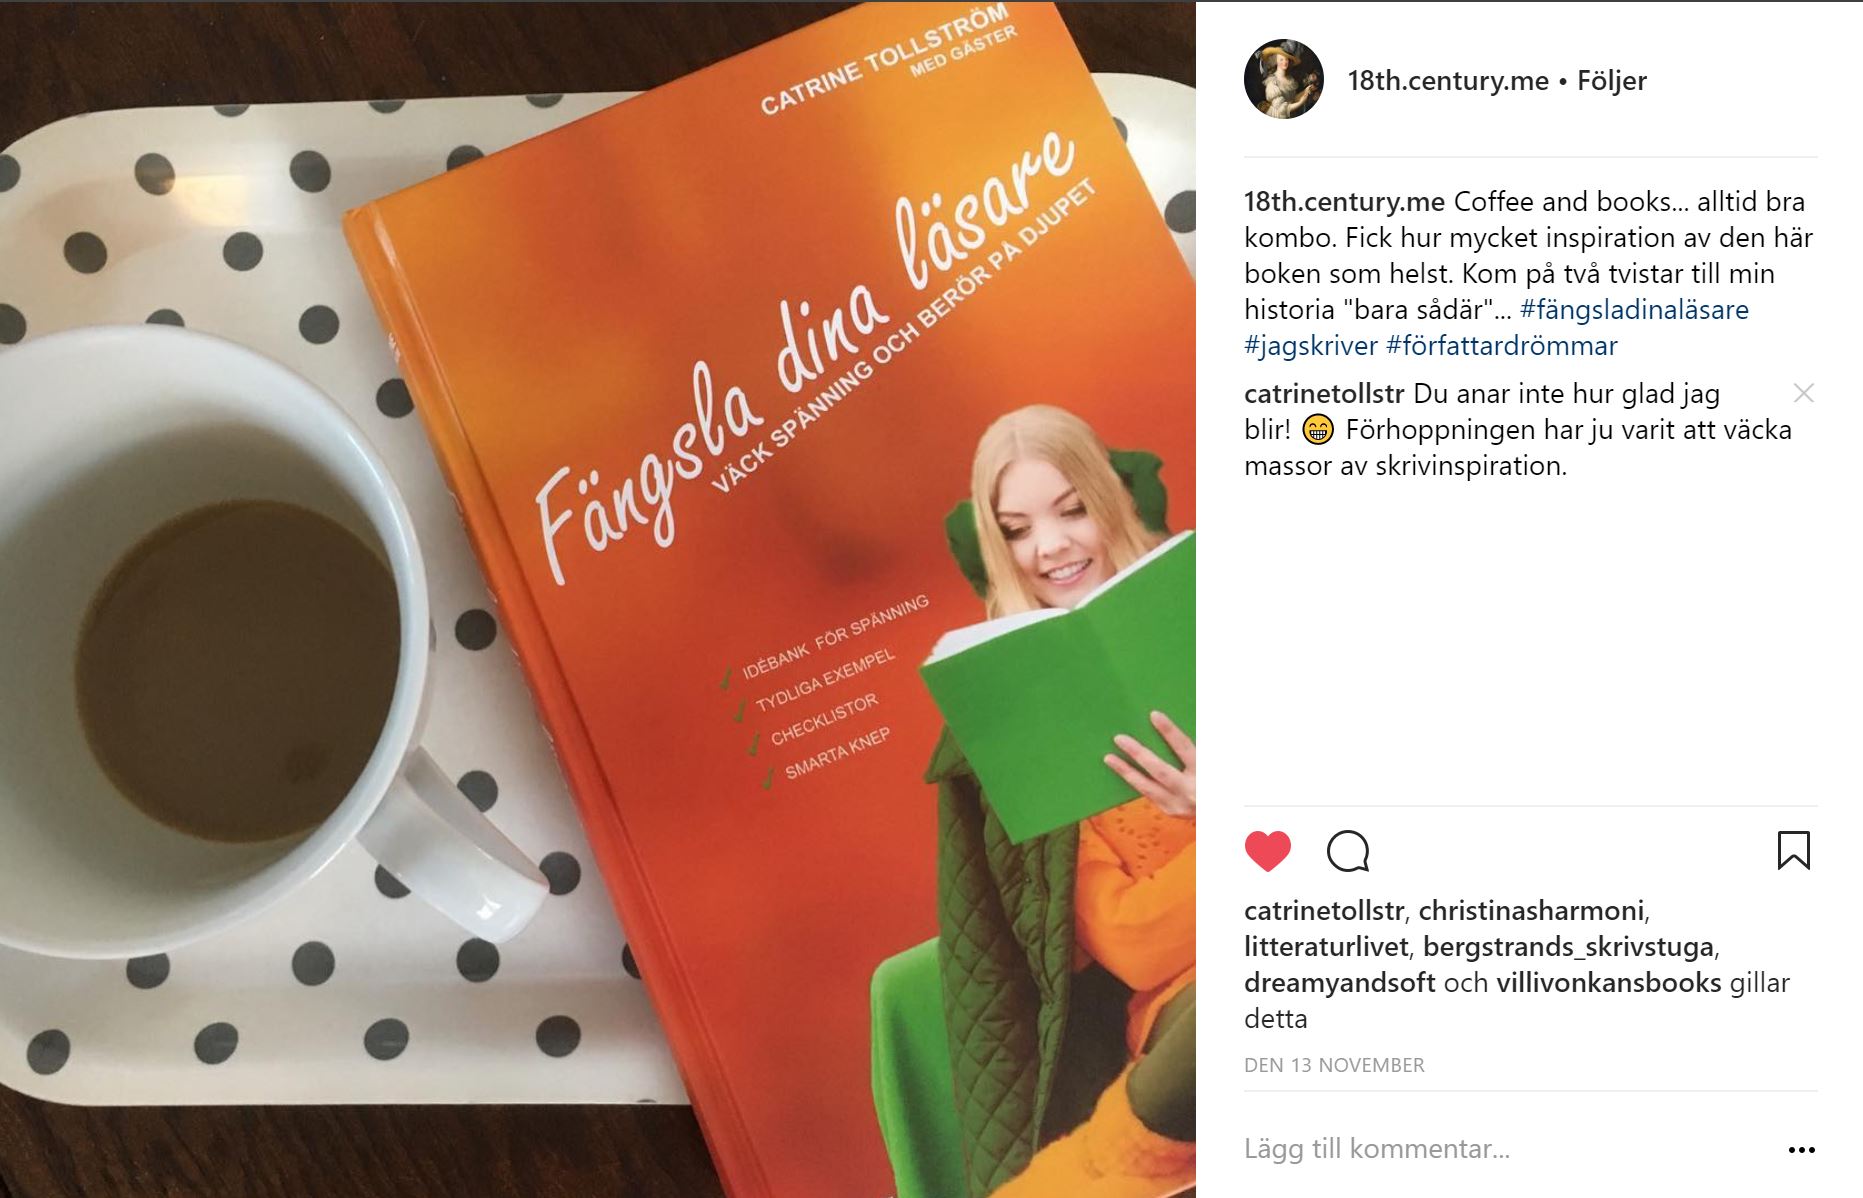Screen dimensions: 1863x1198
Task: Open commenter catrinetollstr's profile
Action: [x=1324, y=394]
